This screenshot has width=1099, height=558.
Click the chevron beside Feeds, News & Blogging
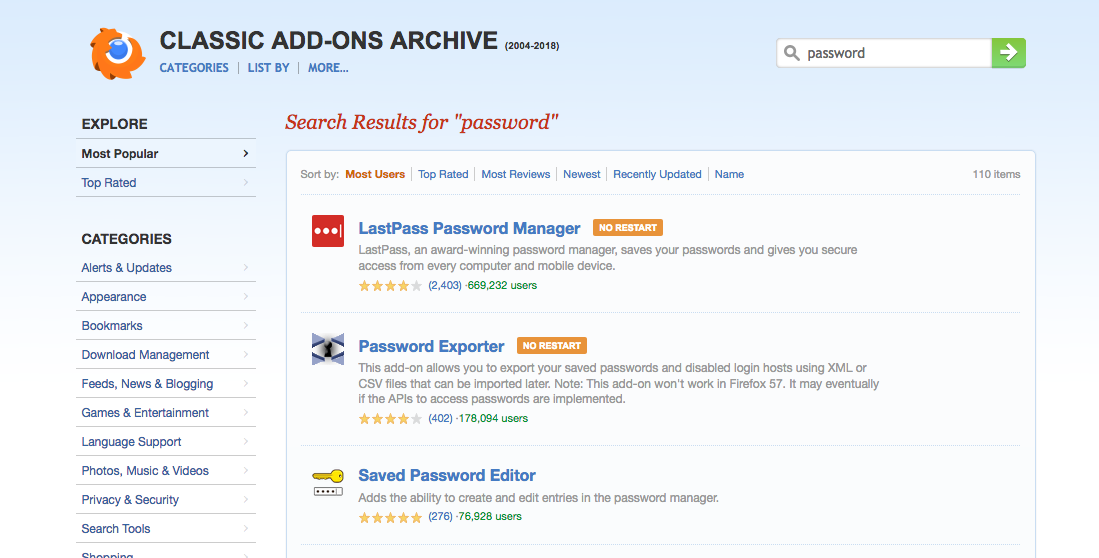coord(246,383)
